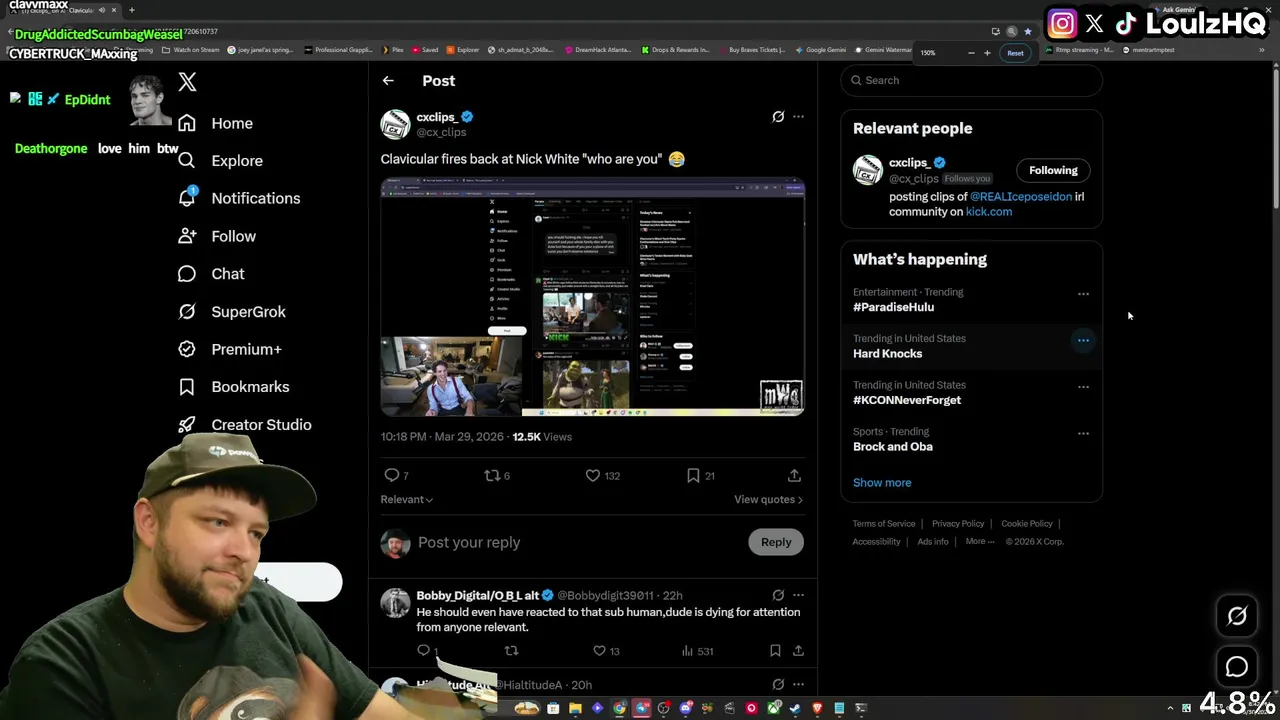
Task: Click the Grok icon on Bobby_Digital reply
Action: coord(778,595)
